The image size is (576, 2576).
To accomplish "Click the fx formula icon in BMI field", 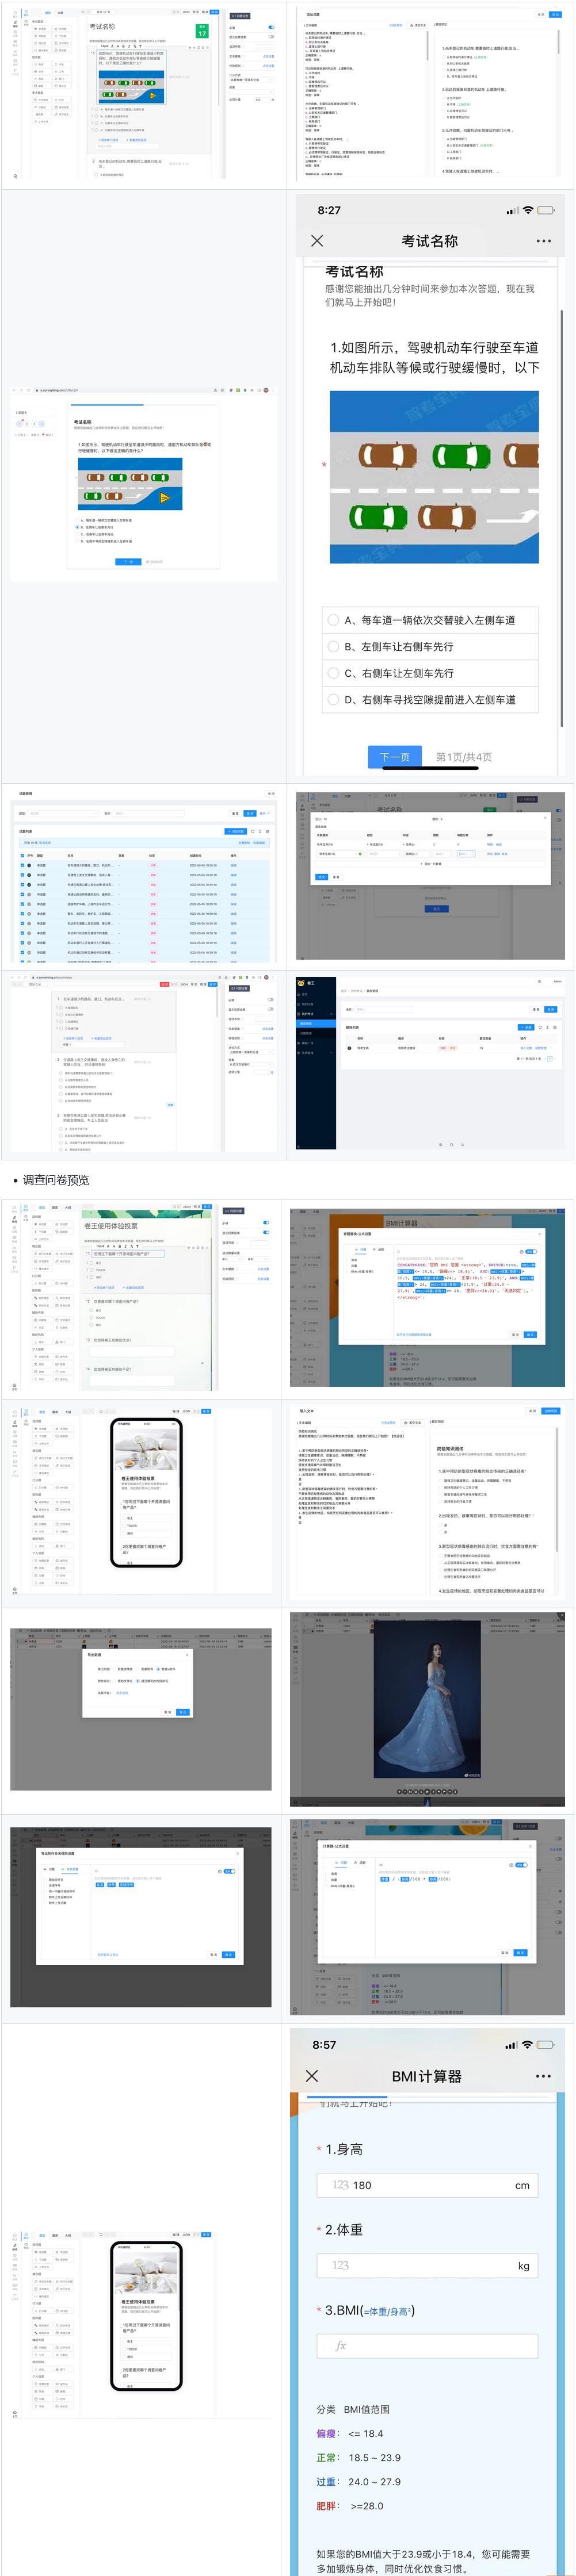I will coord(341,2345).
